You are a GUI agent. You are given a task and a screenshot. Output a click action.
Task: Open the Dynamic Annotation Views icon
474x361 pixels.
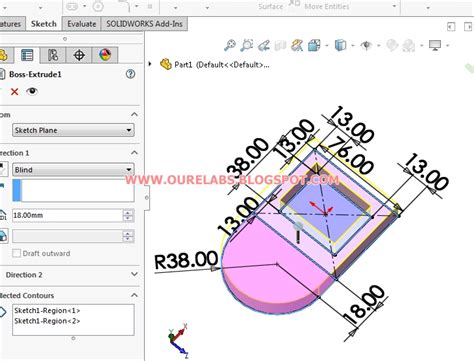(x=297, y=45)
